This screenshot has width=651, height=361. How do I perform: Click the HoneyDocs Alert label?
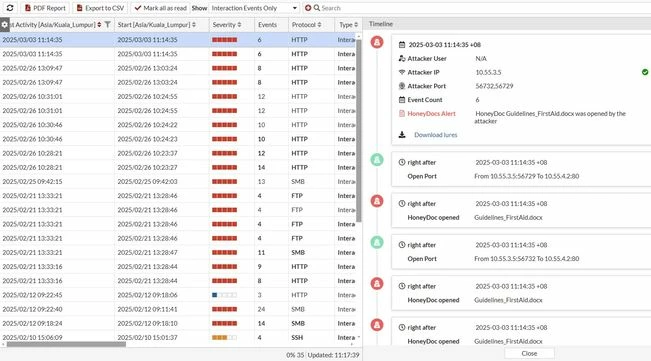click(x=431, y=114)
